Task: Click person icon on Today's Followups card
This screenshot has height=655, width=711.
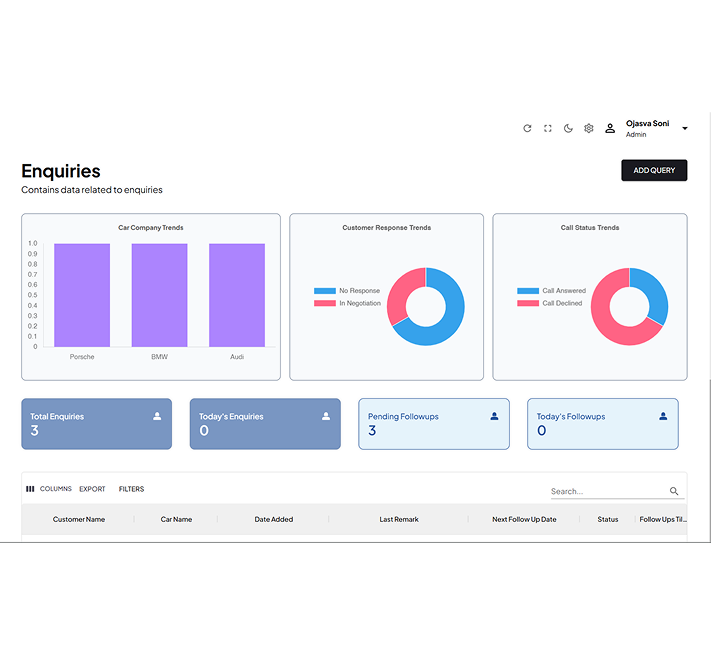Action: [663, 416]
